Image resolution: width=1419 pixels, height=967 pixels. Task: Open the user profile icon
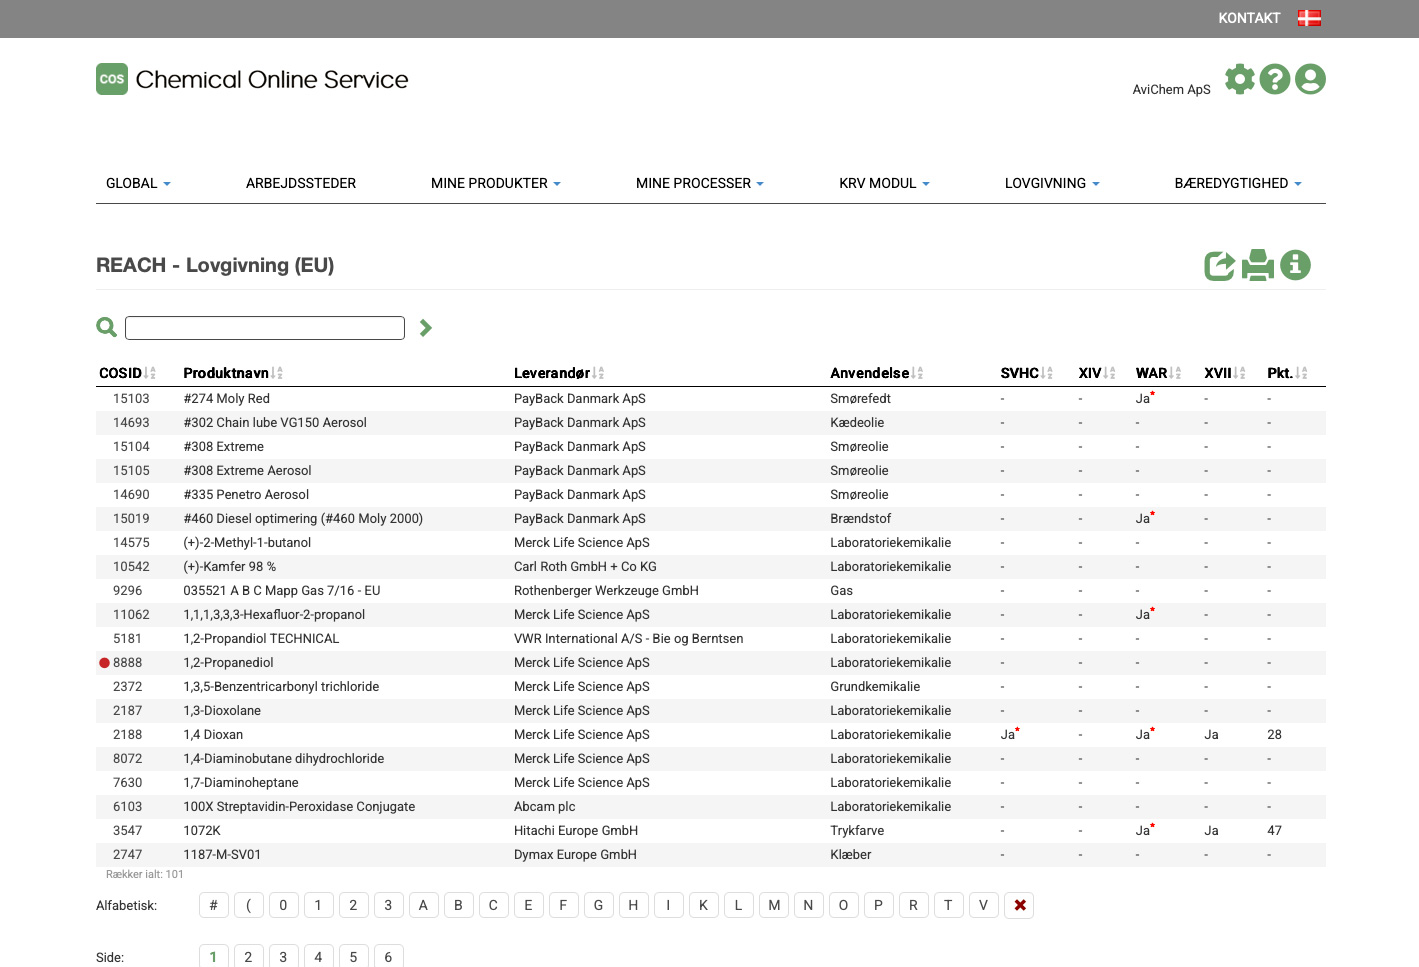coord(1310,79)
